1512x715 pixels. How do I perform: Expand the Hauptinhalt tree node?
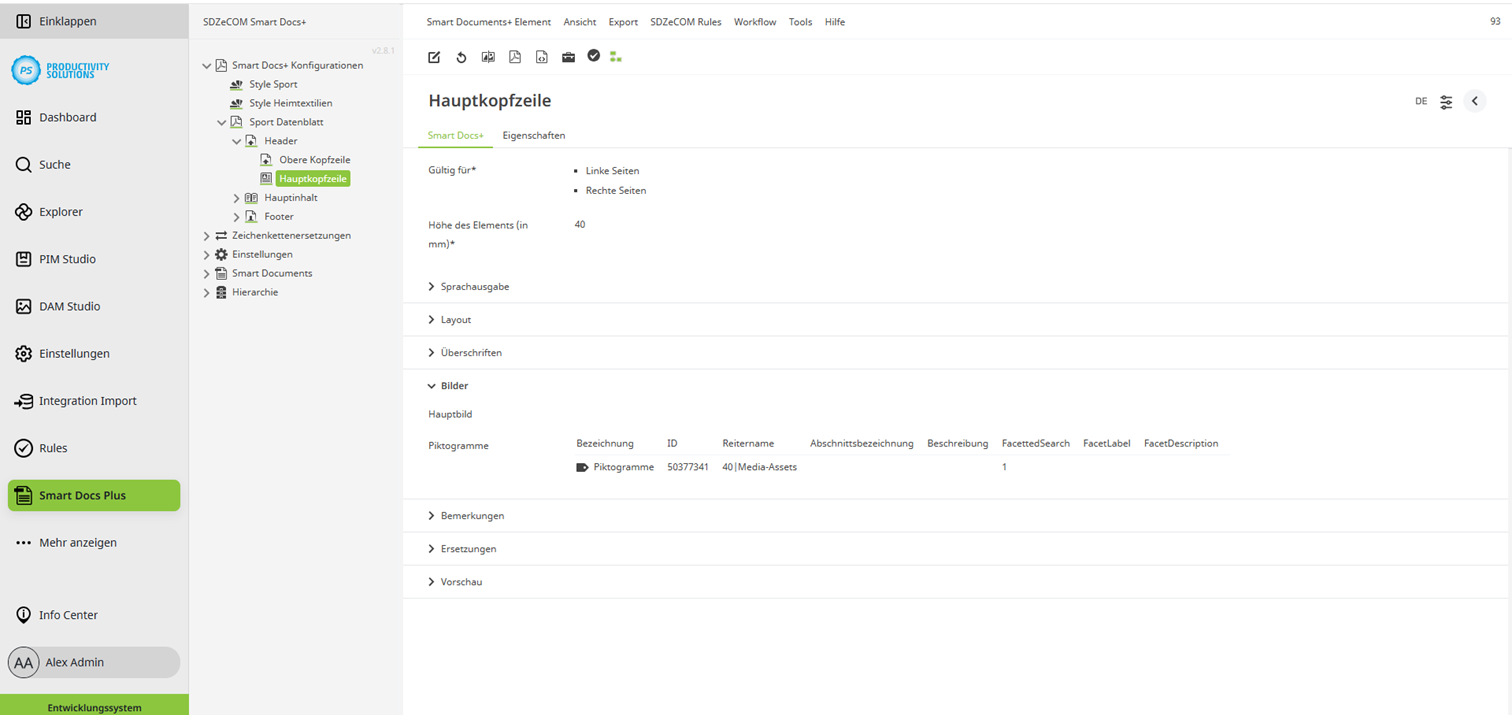(238, 197)
